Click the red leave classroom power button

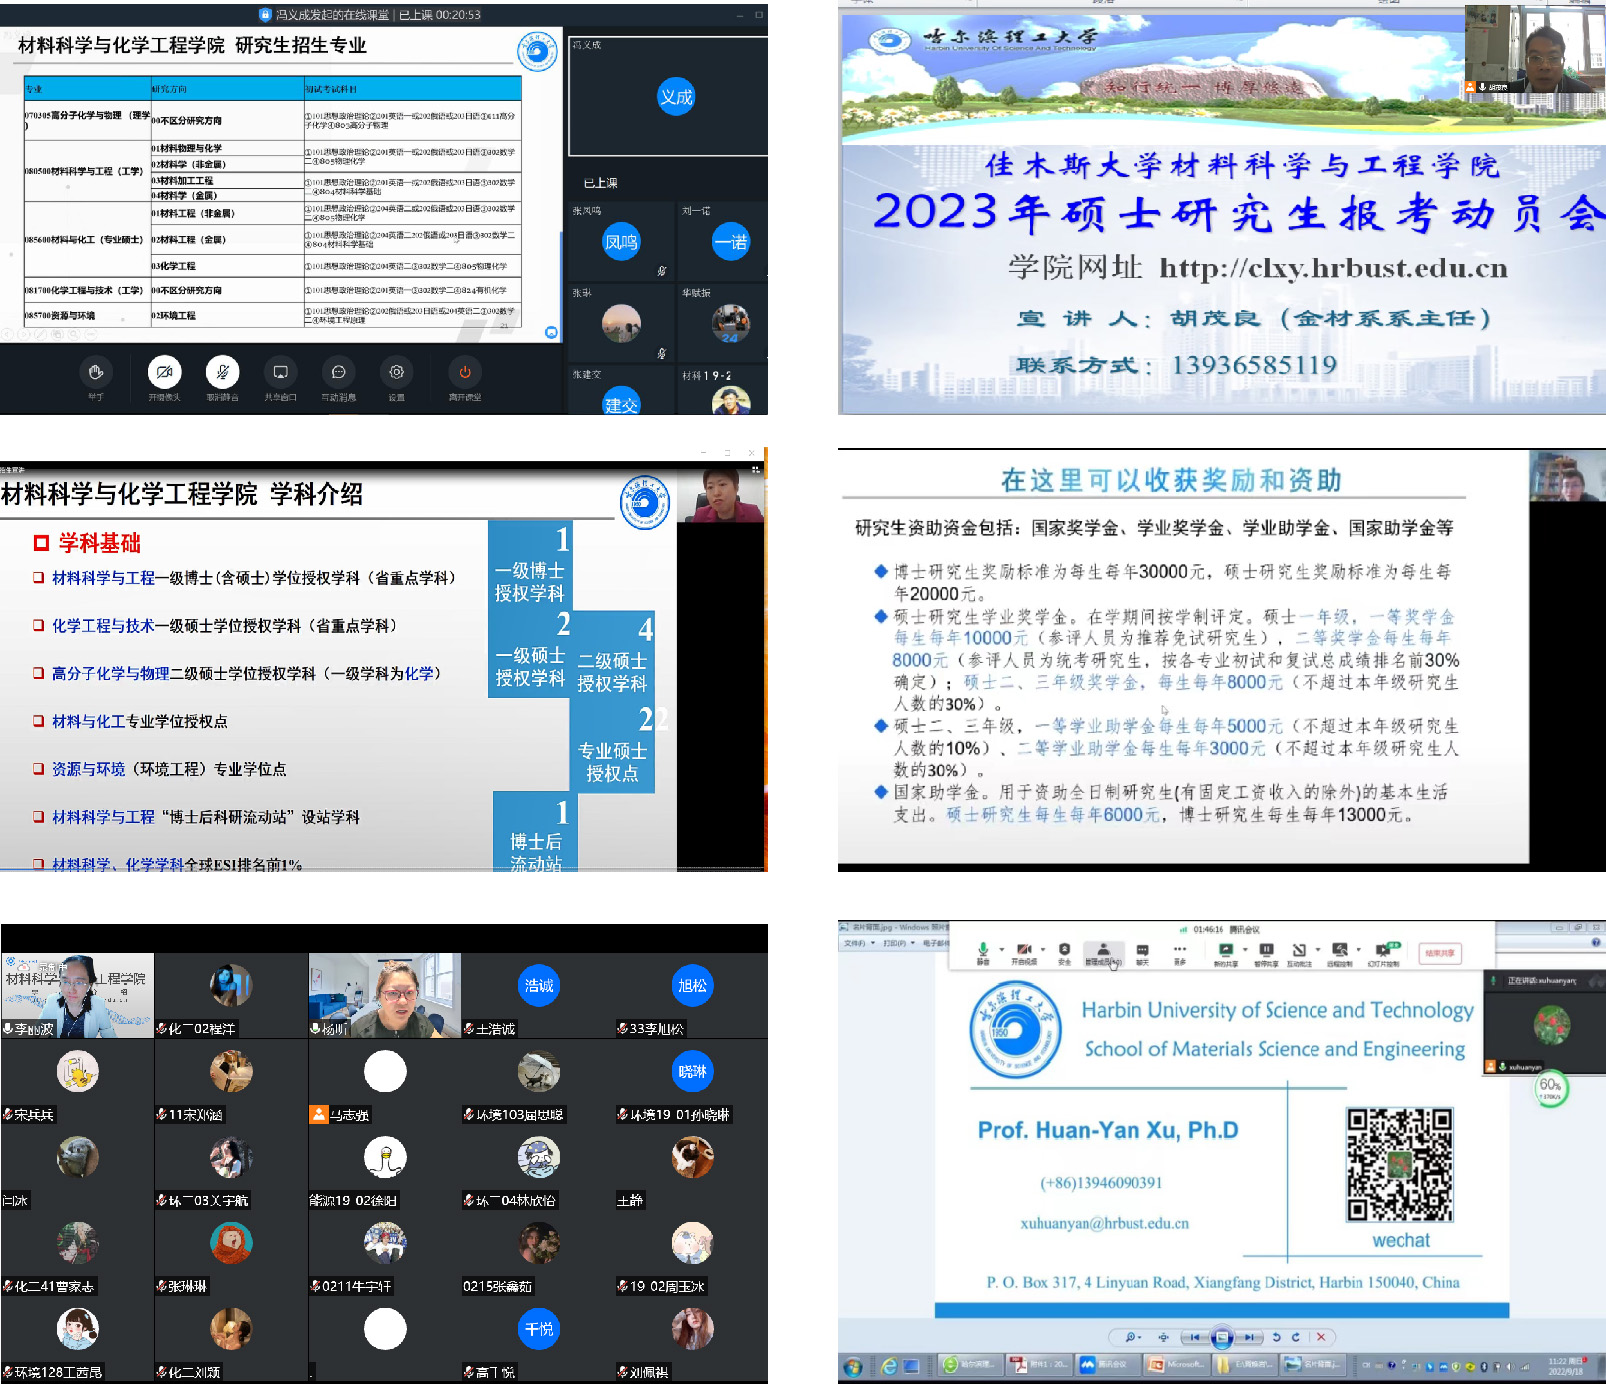pyautogui.click(x=464, y=373)
